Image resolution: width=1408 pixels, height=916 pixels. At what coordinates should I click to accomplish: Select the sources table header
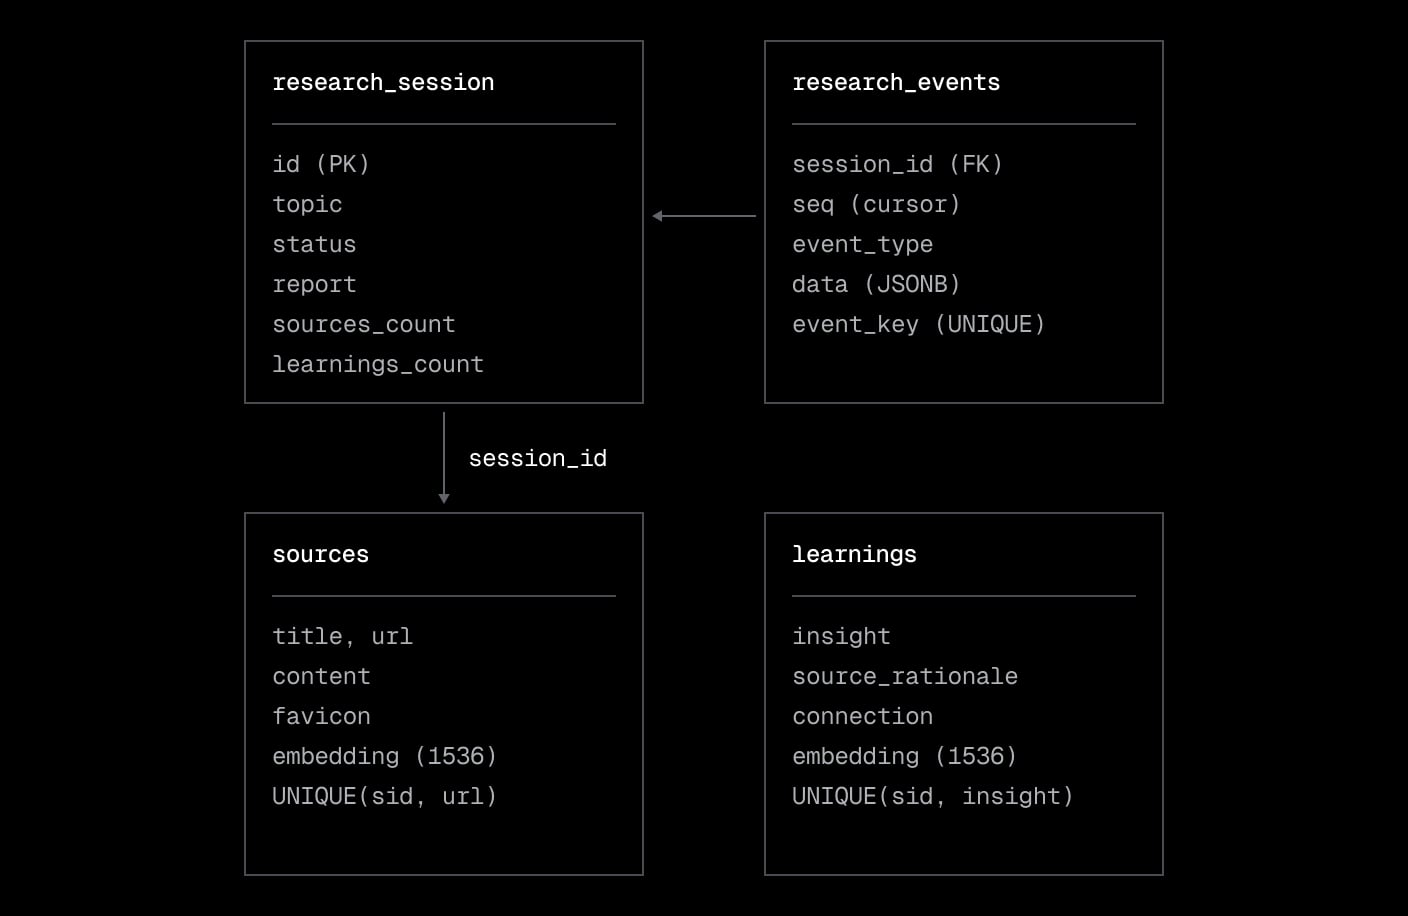tap(320, 555)
